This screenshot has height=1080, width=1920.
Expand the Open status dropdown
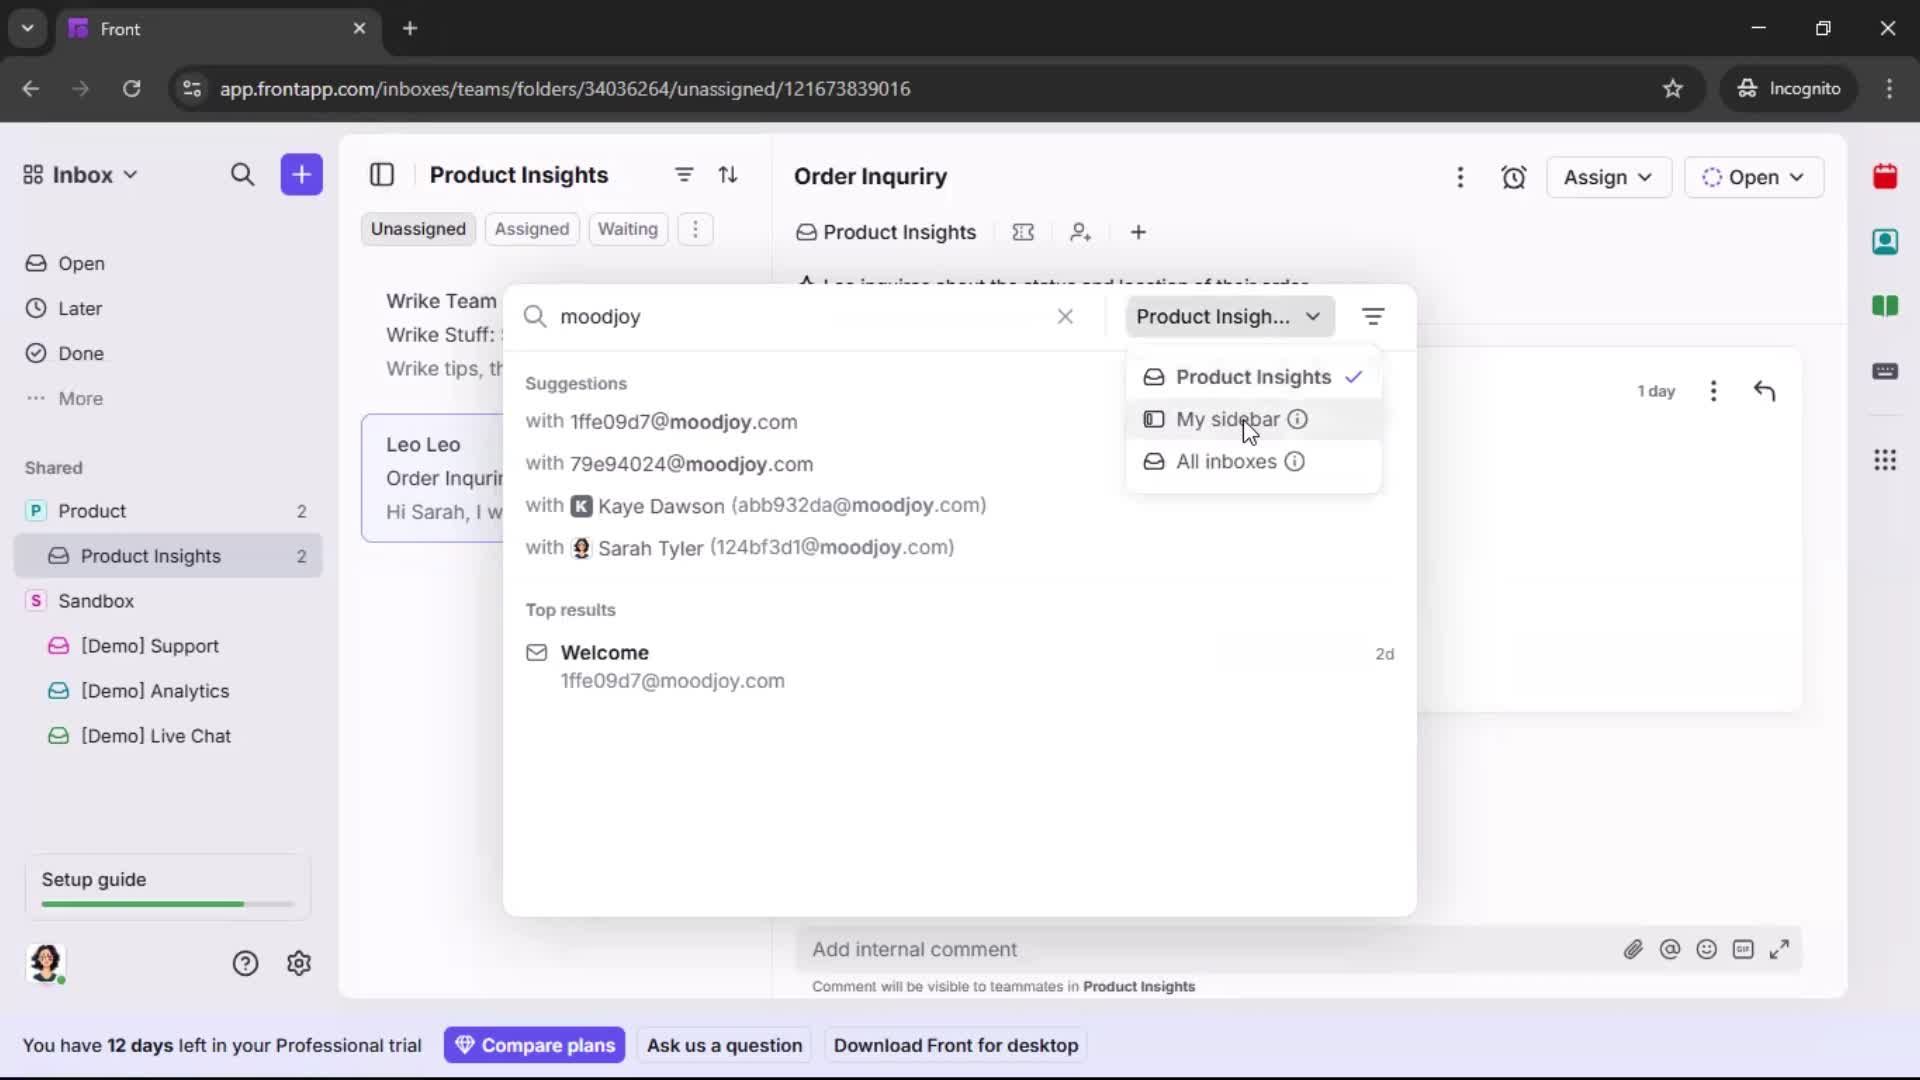click(1755, 177)
